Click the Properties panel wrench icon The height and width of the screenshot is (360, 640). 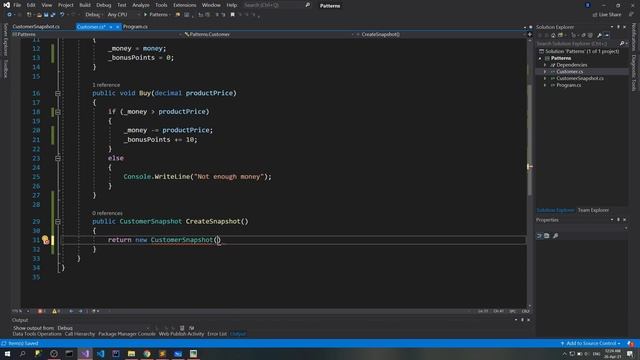(556, 236)
